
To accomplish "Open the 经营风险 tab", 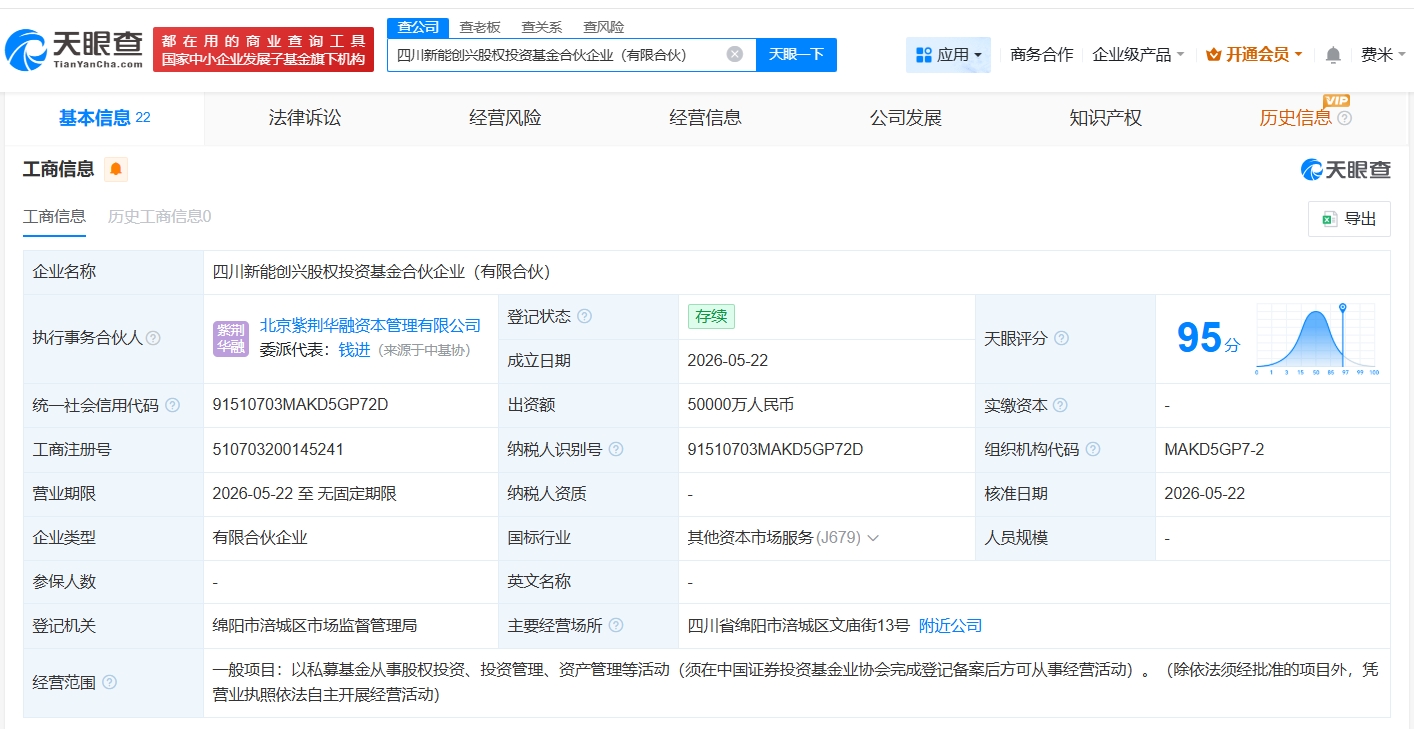I will point(505,118).
